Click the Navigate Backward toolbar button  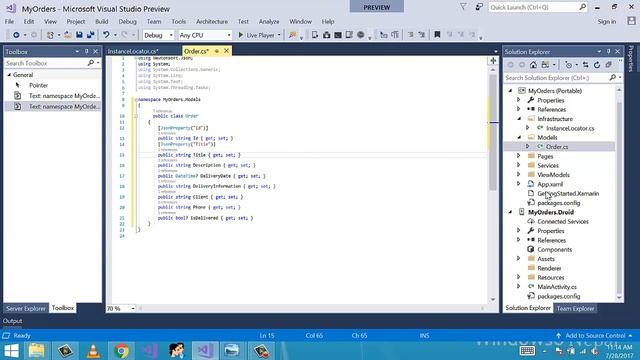16,35
